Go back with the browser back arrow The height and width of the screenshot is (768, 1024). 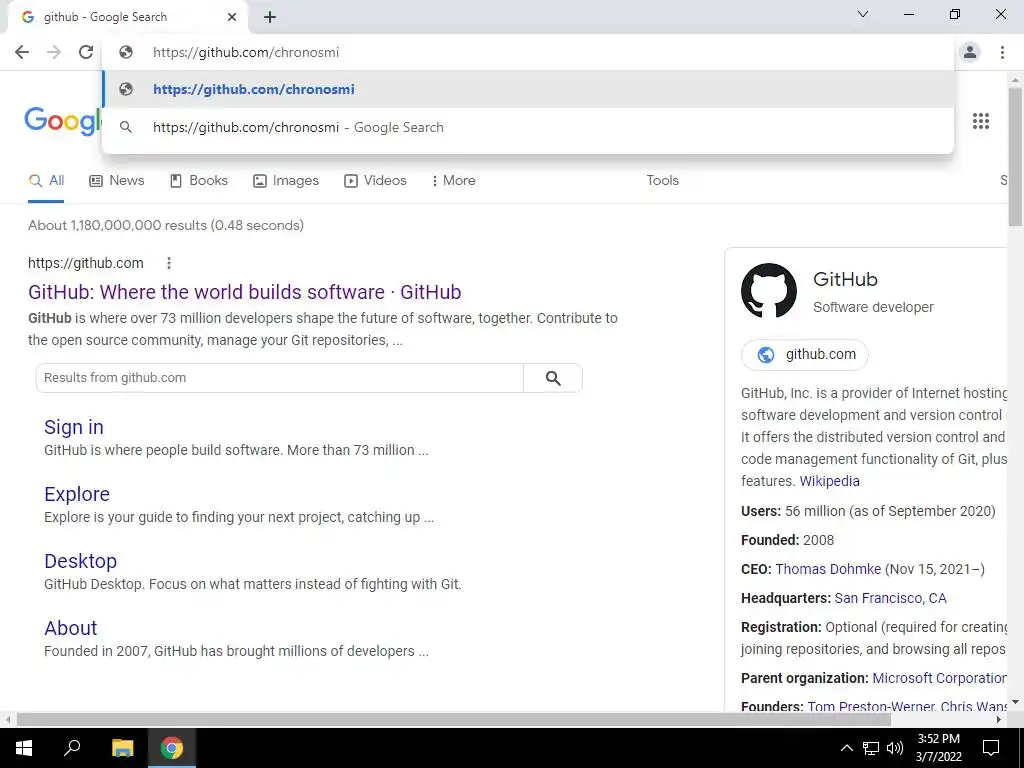click(22, 52)
